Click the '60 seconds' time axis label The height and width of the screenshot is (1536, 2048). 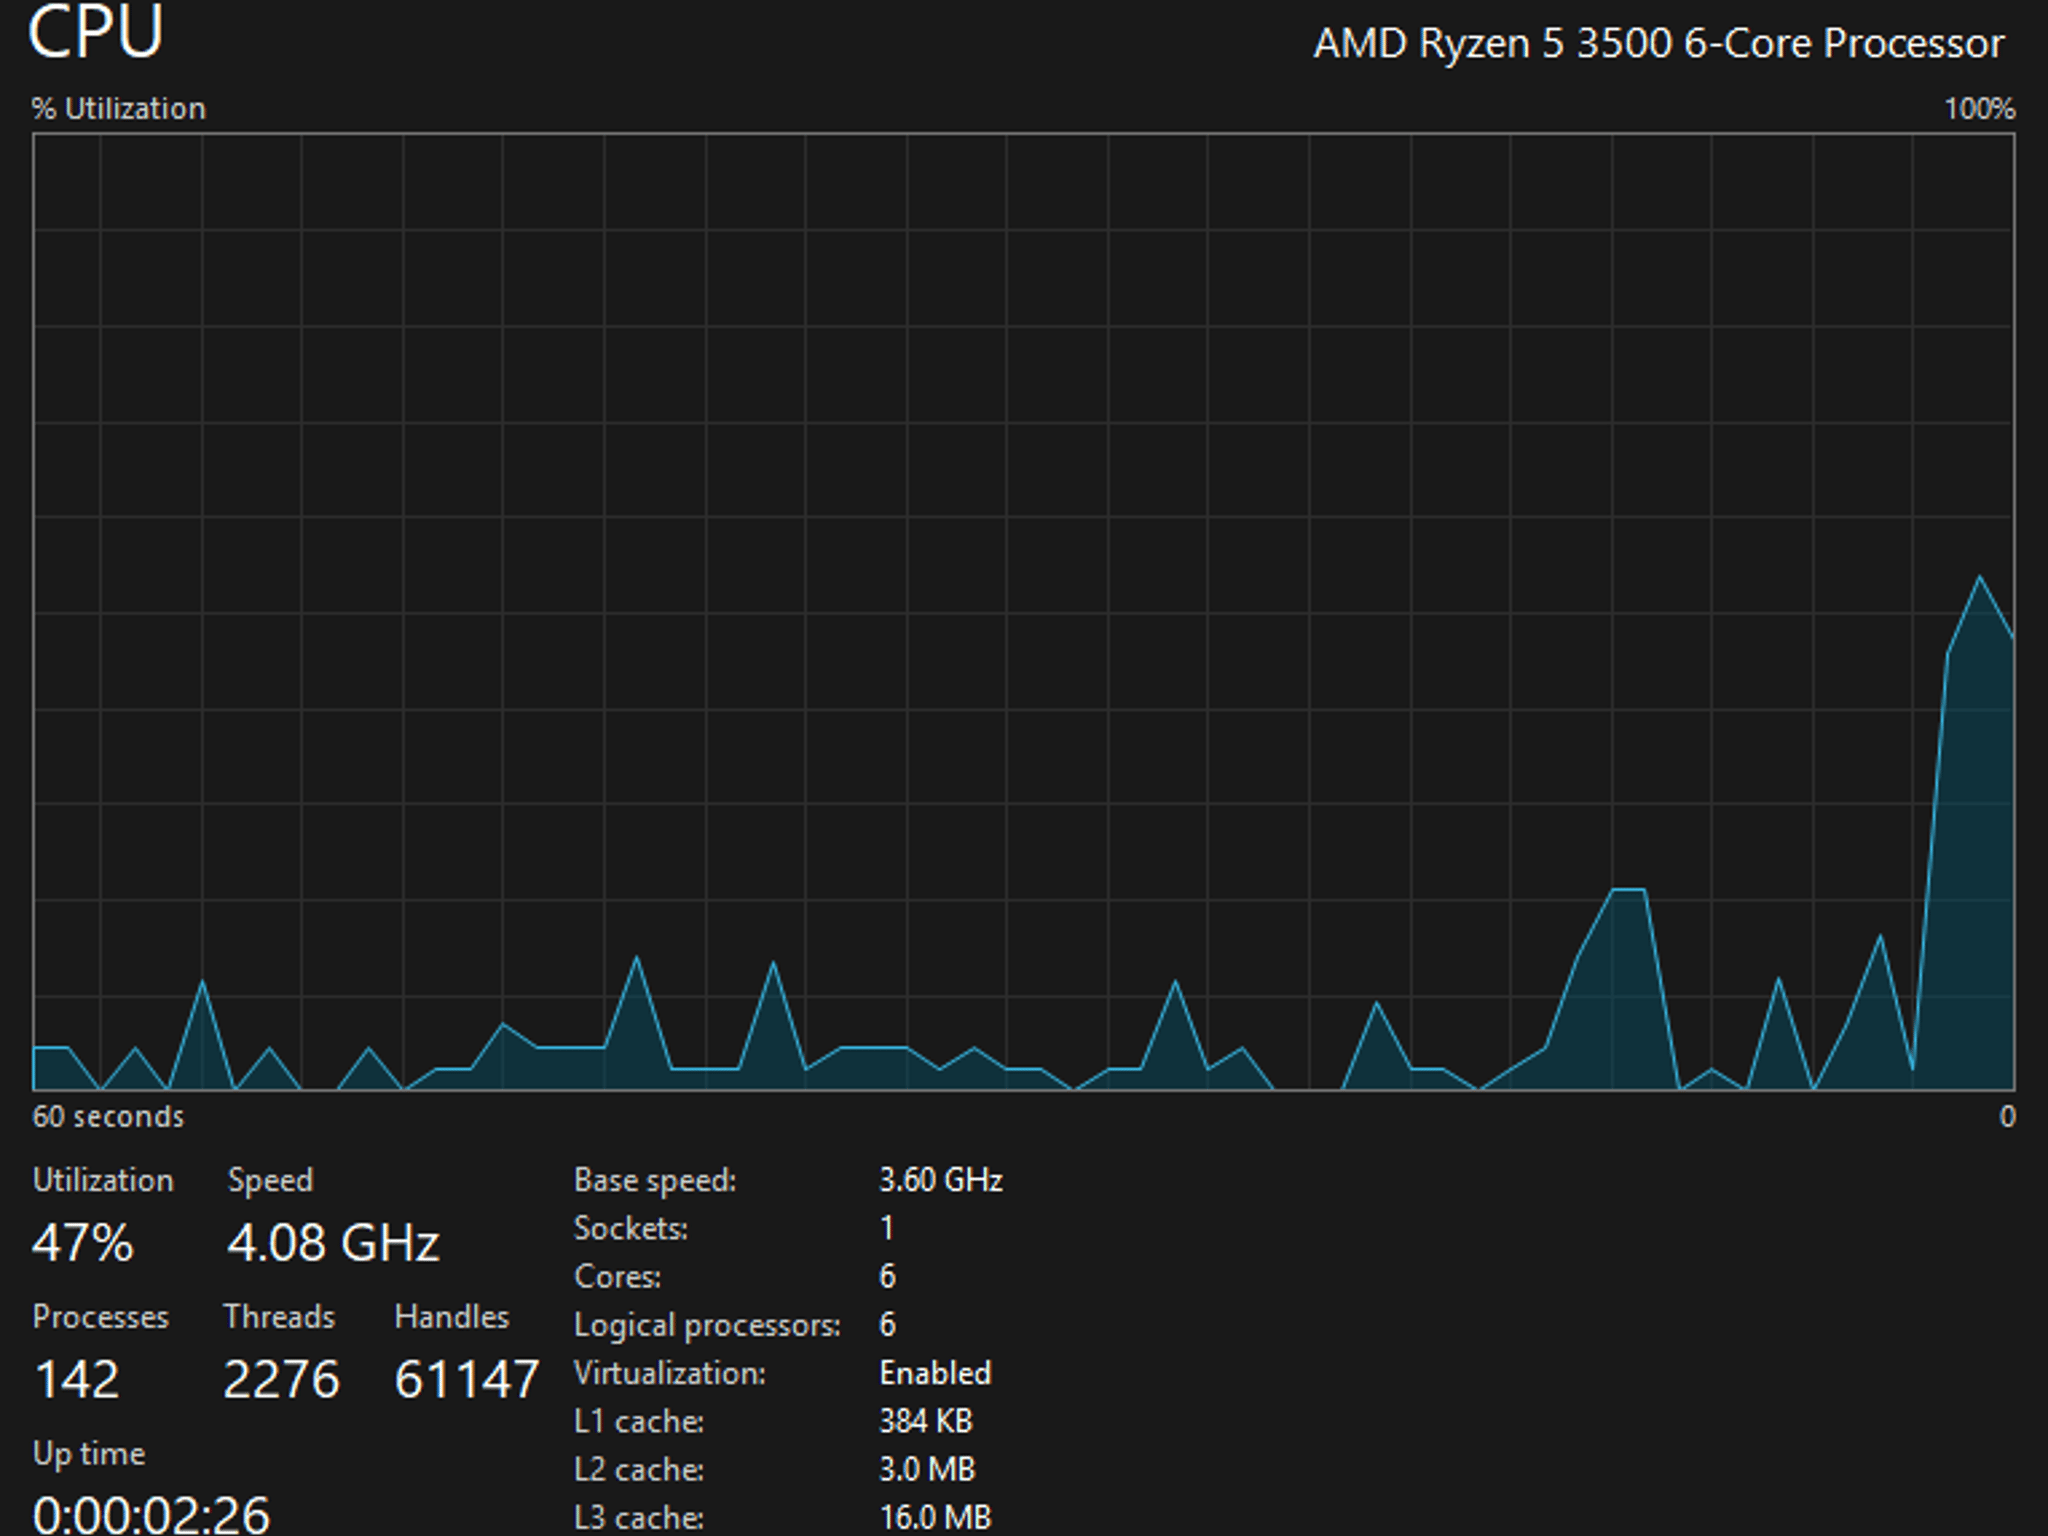click(108, 1116)
